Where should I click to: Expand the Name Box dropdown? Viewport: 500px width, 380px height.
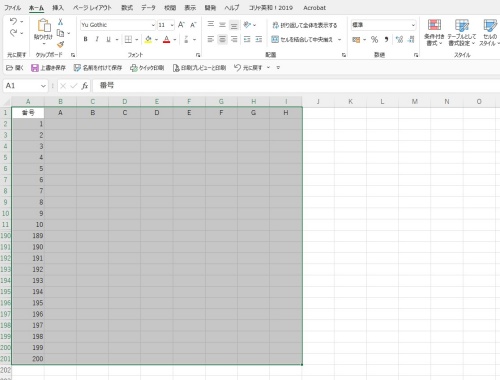pos(43,86)
